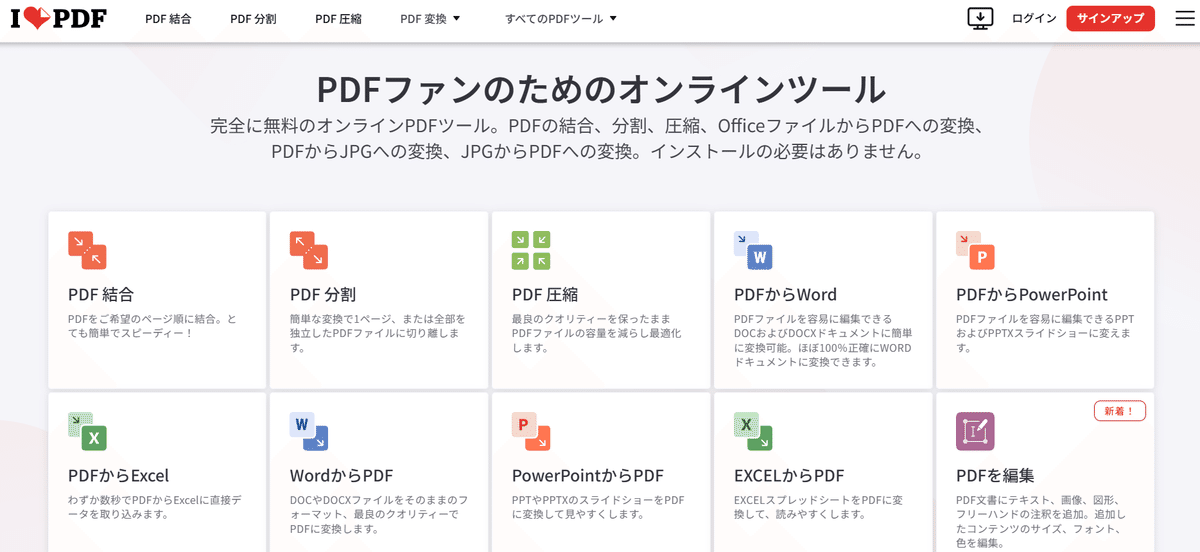Click the red サインアップ button

click(1110, 19)
